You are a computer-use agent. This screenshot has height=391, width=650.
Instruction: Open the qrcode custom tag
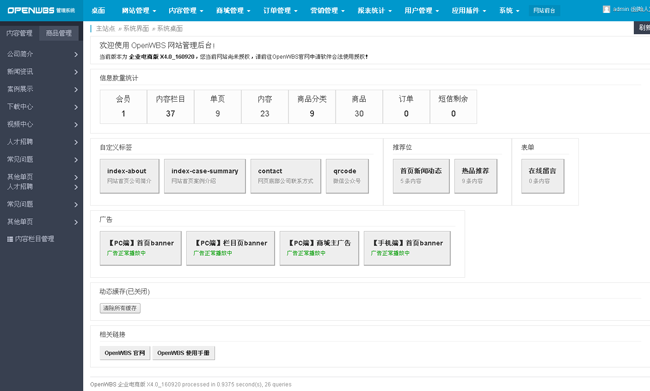tap(347, 176)
